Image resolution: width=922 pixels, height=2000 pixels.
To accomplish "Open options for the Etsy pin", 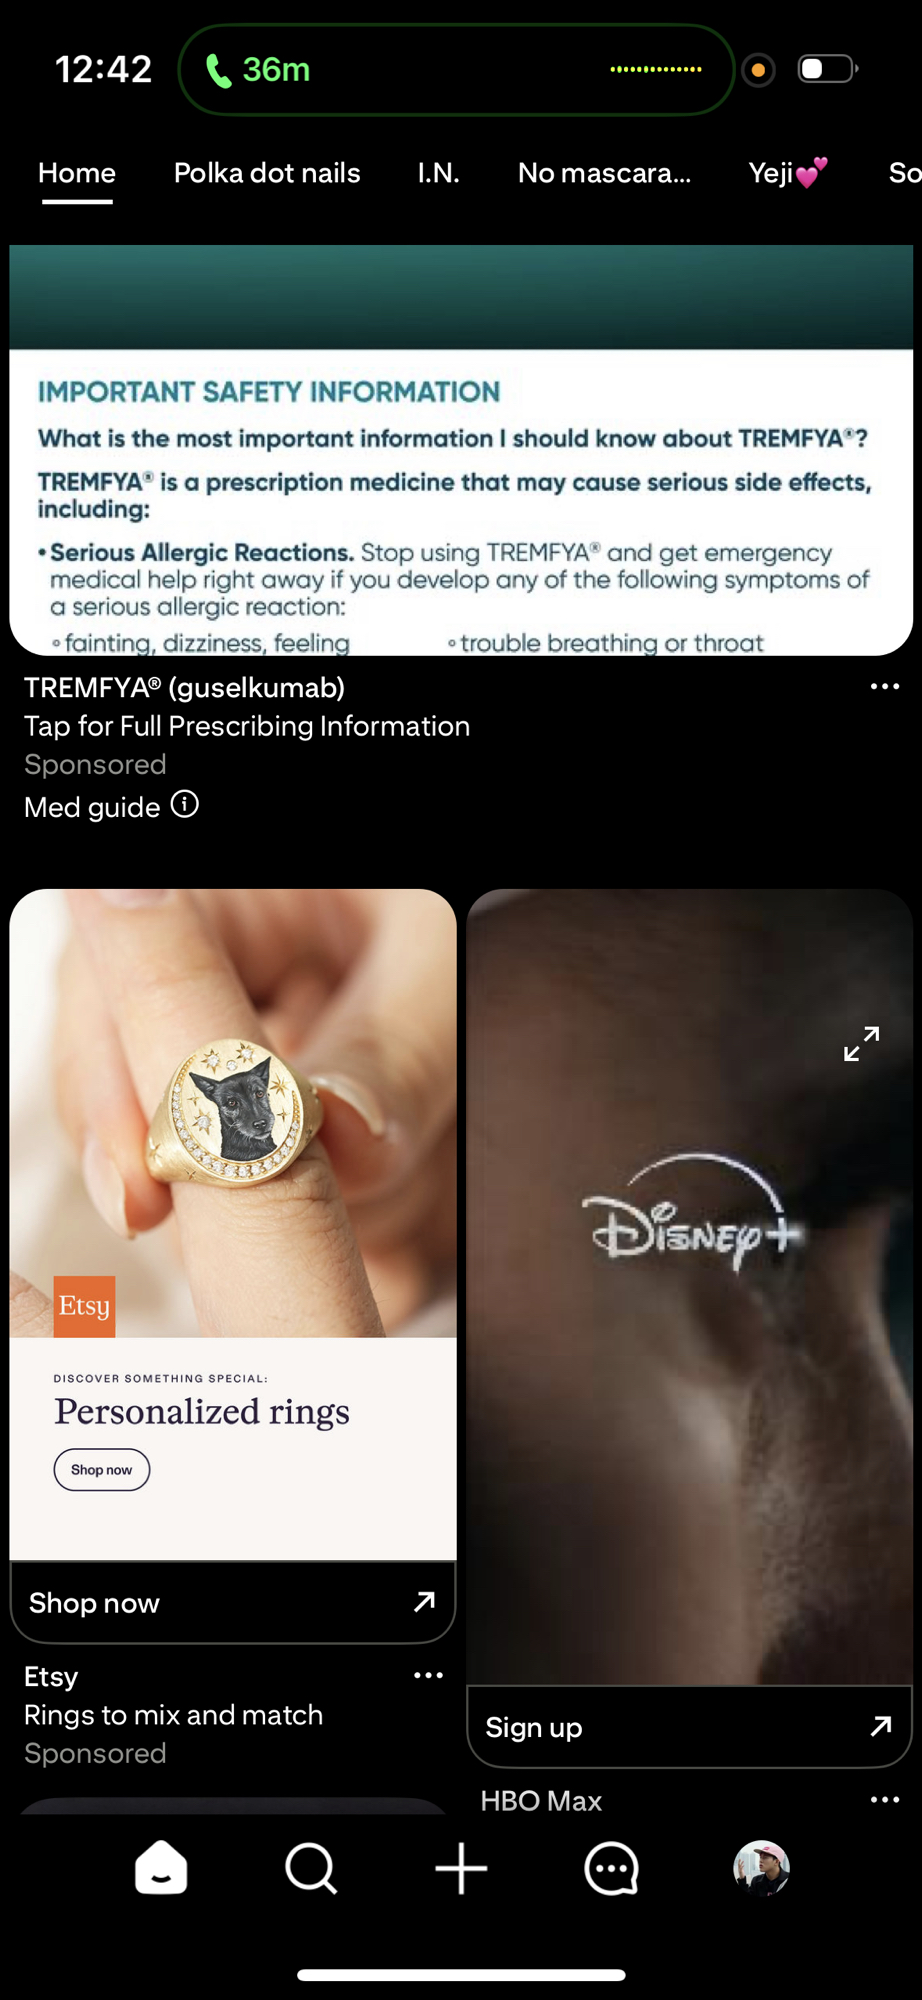I will [x=429, y=1675].
